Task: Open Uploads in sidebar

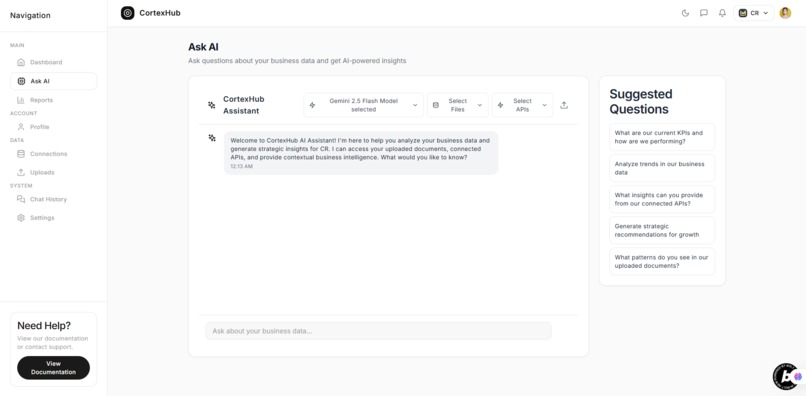Action: (53, 172)
